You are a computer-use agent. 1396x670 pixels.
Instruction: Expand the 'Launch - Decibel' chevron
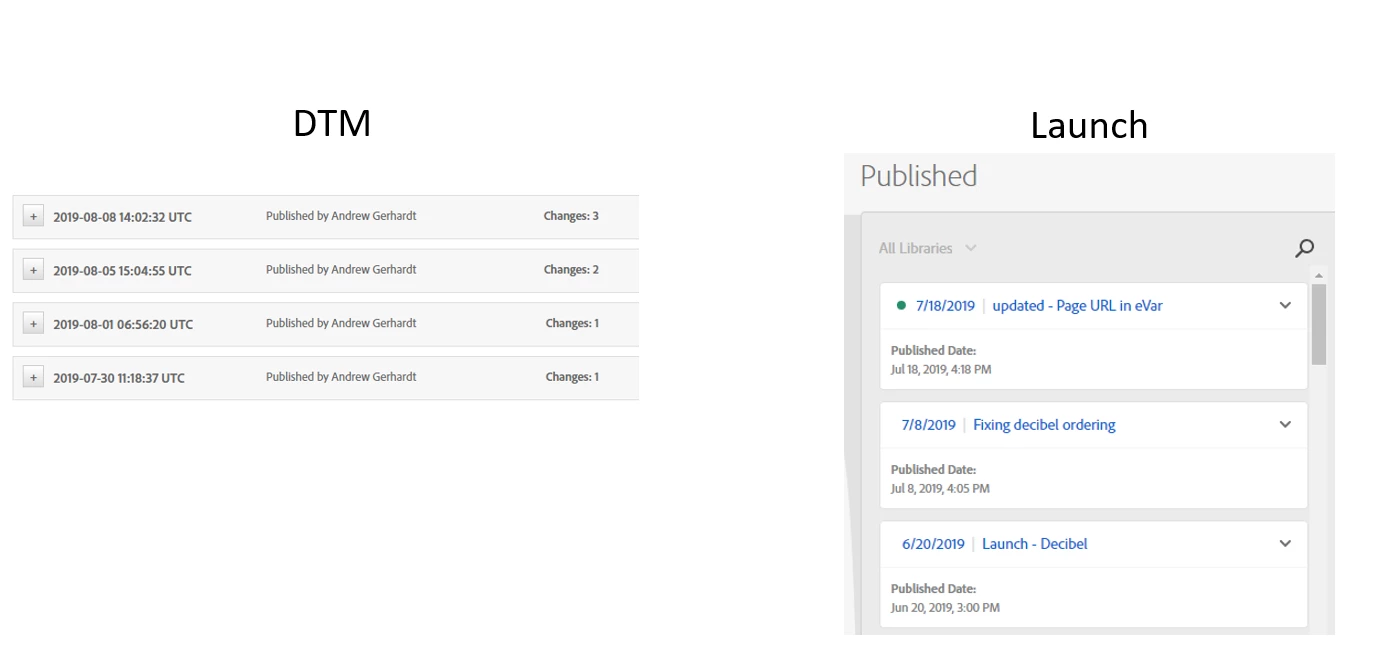(1285, 544)
